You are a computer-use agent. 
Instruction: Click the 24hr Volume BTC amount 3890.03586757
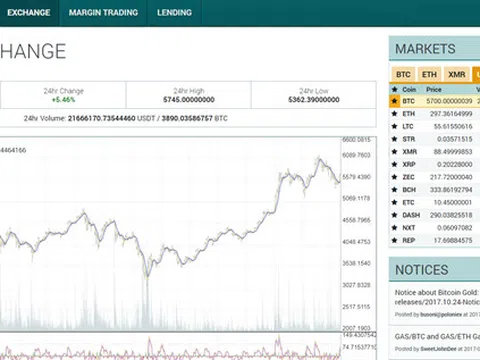(x=187, y=118)
